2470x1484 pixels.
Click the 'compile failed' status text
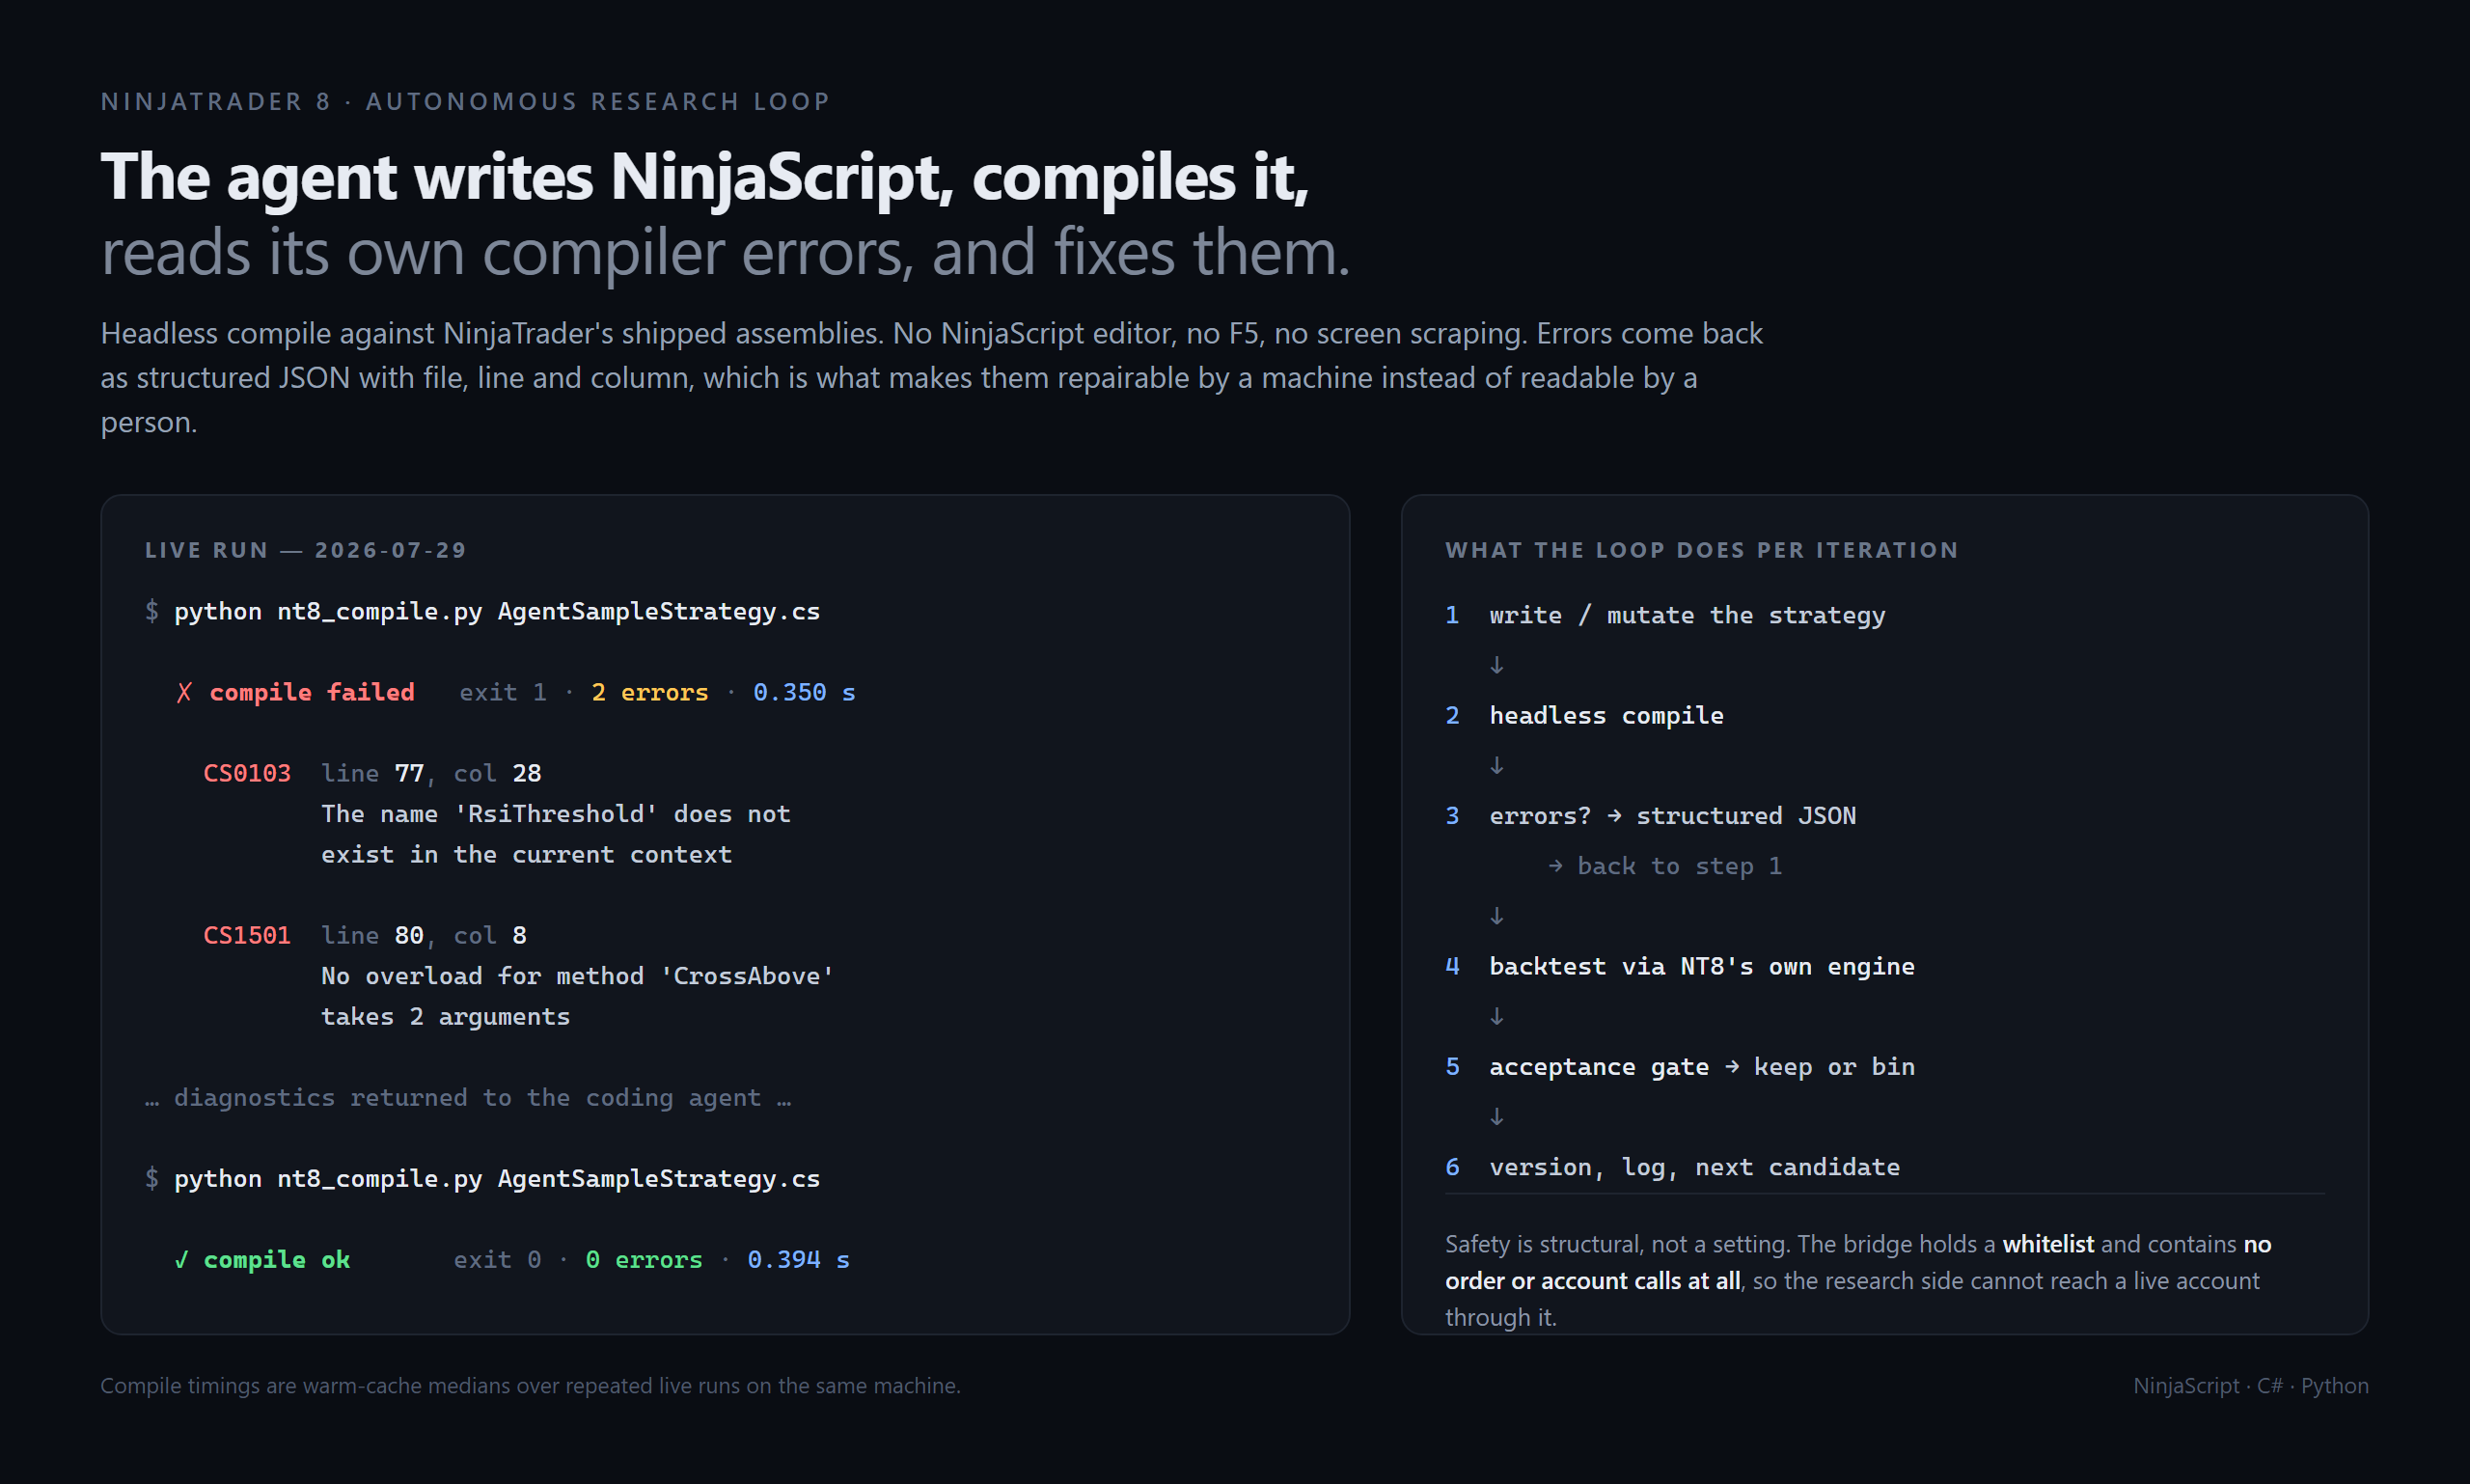(x=312, y=693)
